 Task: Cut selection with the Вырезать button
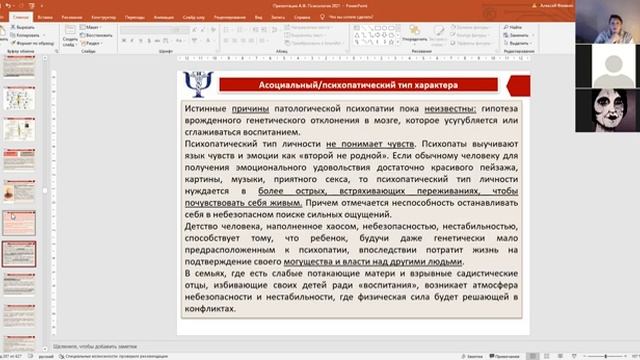pos(23,27)
